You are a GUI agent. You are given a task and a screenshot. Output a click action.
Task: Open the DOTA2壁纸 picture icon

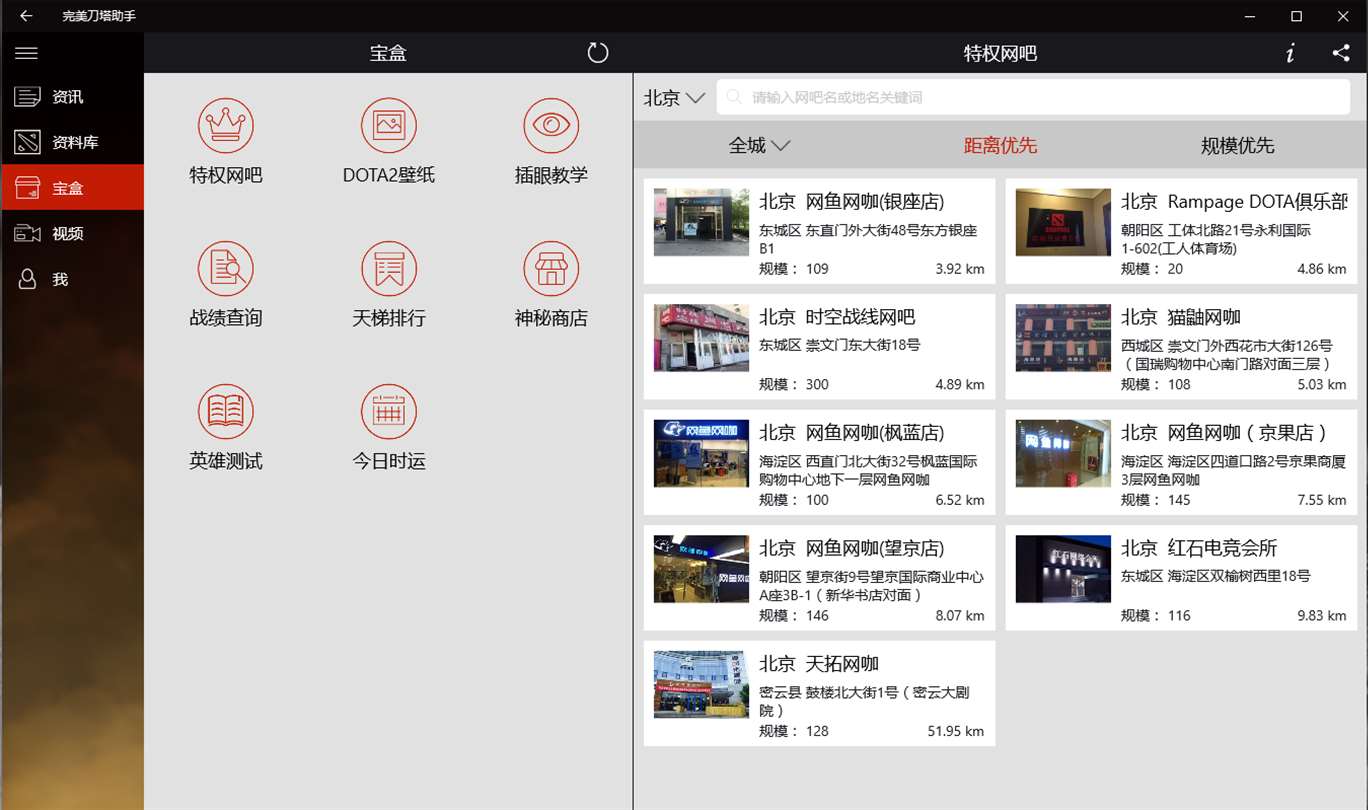pos(389,125)
